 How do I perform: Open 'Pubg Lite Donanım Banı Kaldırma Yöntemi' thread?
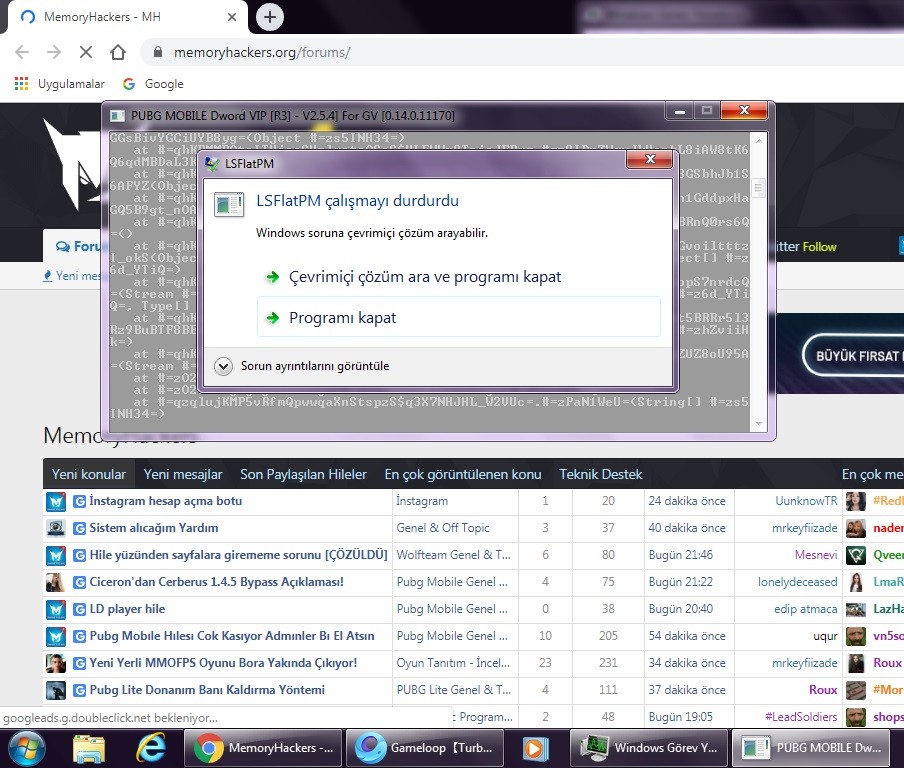pos(207,690)
